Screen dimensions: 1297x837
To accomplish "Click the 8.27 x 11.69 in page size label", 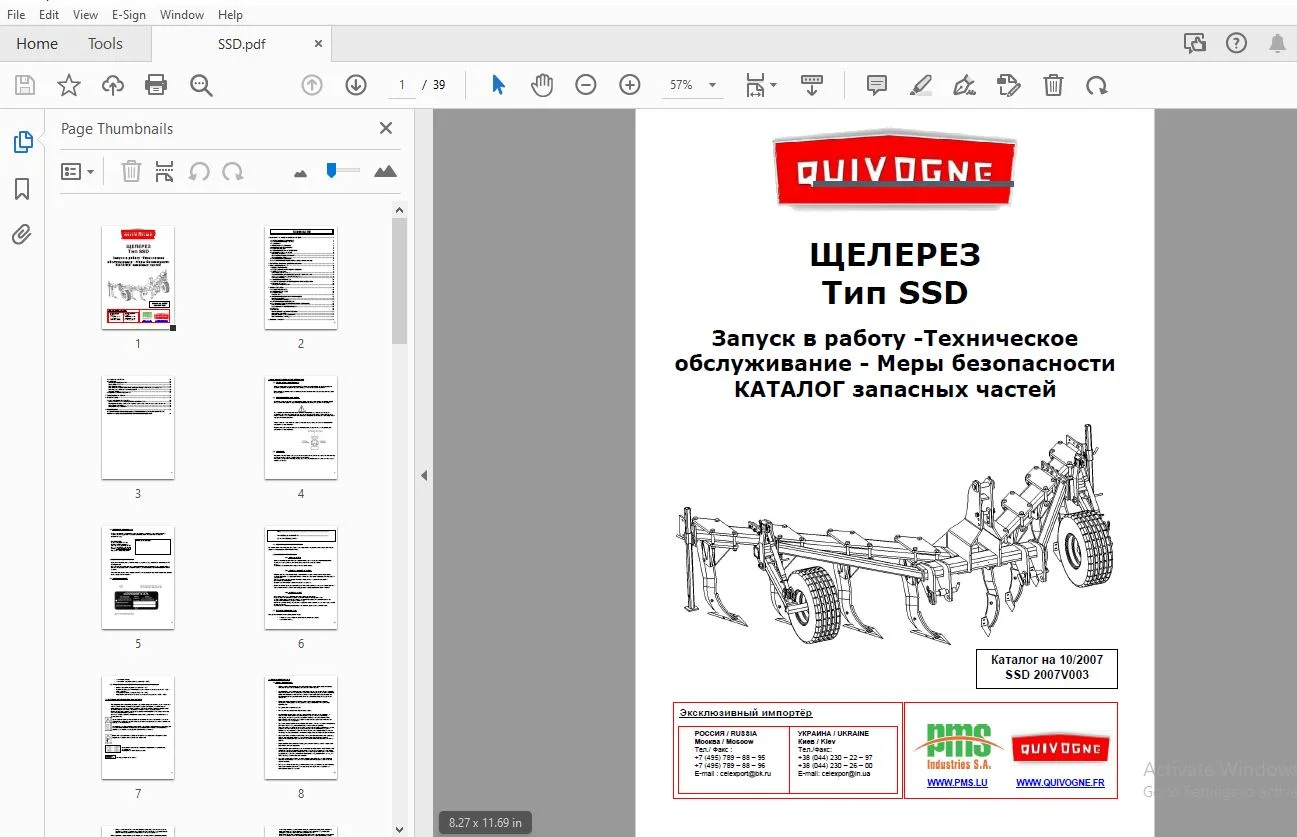I will (x=485, y=823).
